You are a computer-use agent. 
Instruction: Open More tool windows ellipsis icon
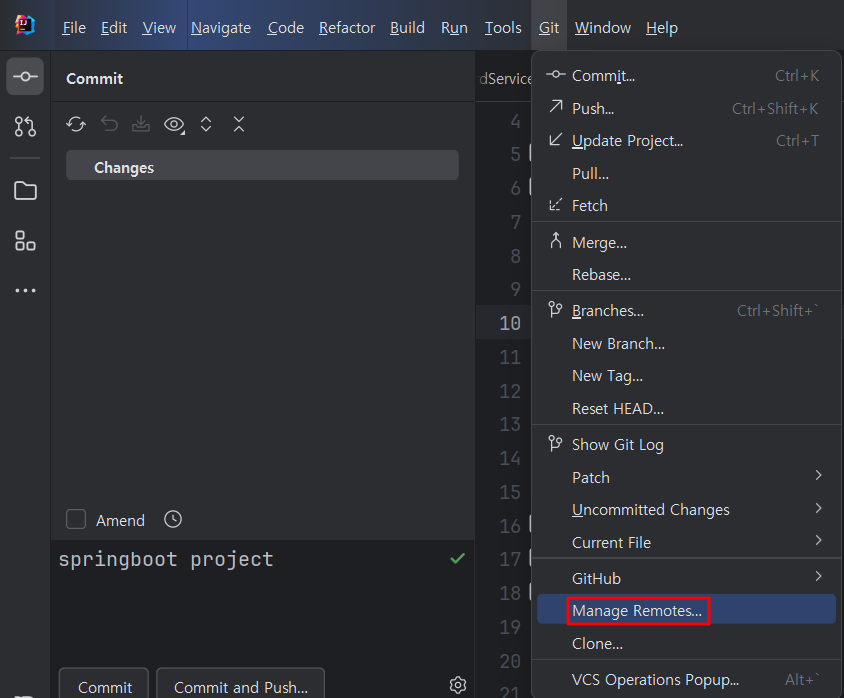(25, 291)
